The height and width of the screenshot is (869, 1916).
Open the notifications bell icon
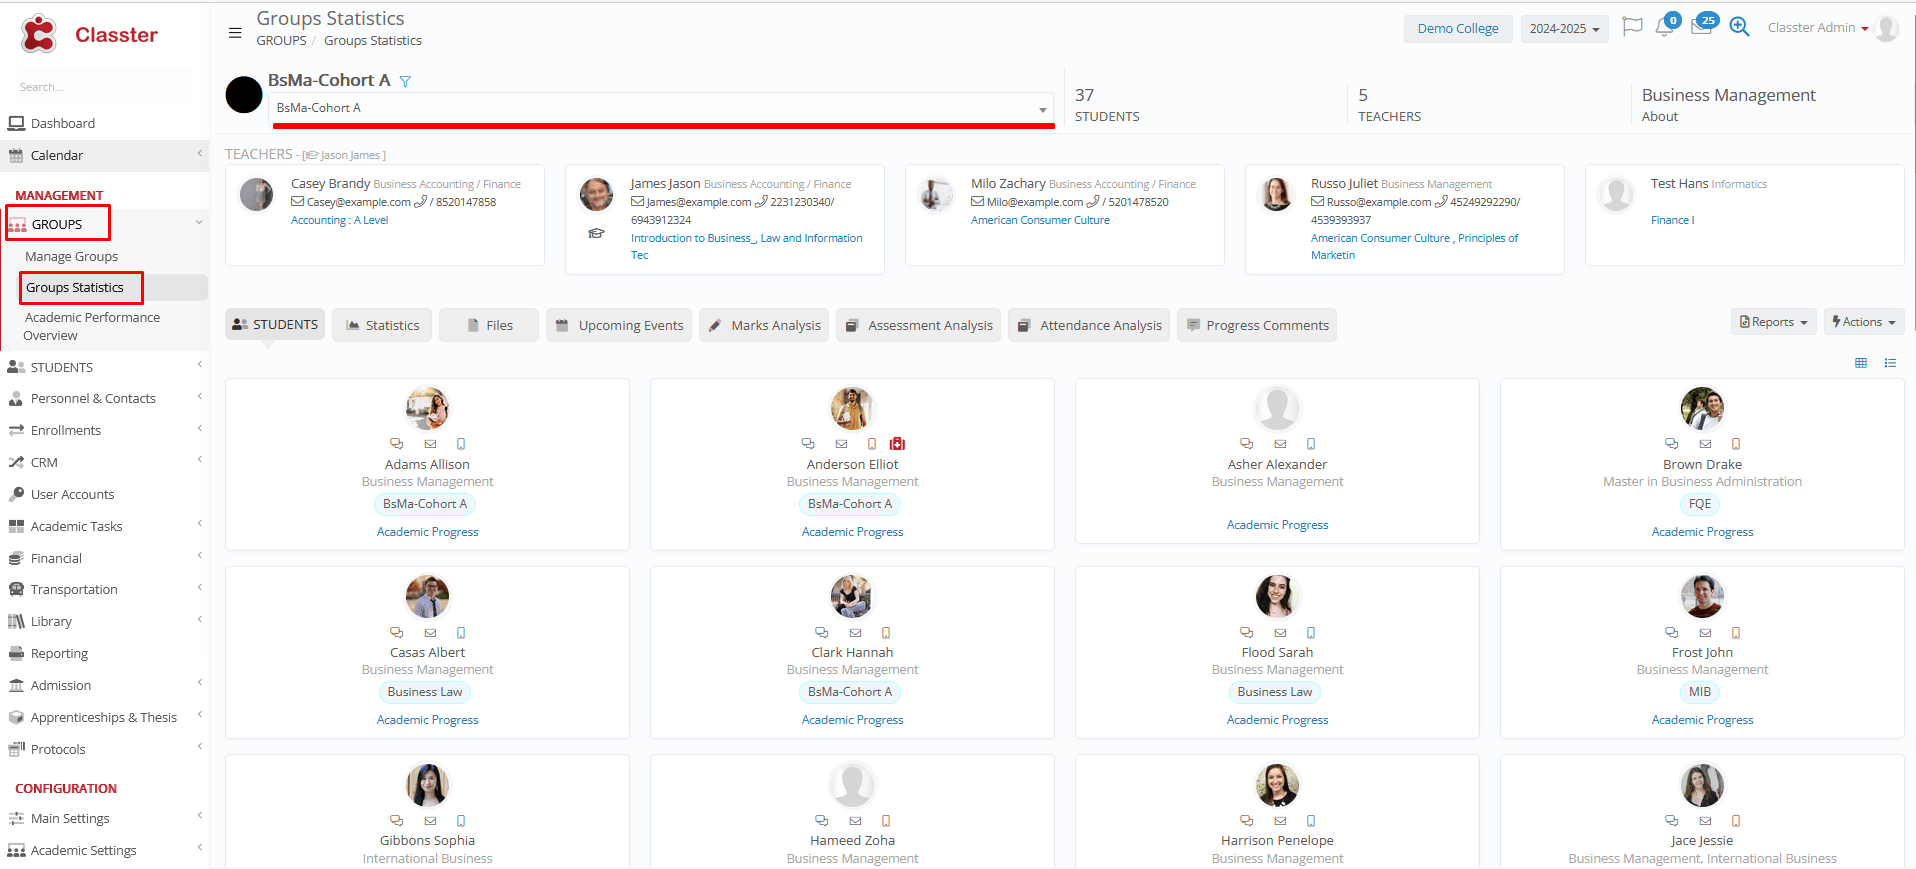(x=1664, y=27)
